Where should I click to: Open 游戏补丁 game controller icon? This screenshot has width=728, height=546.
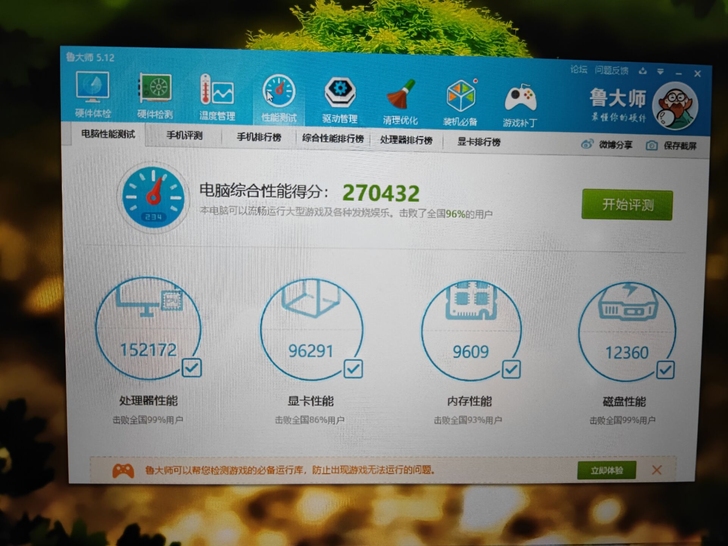point(520,105)
